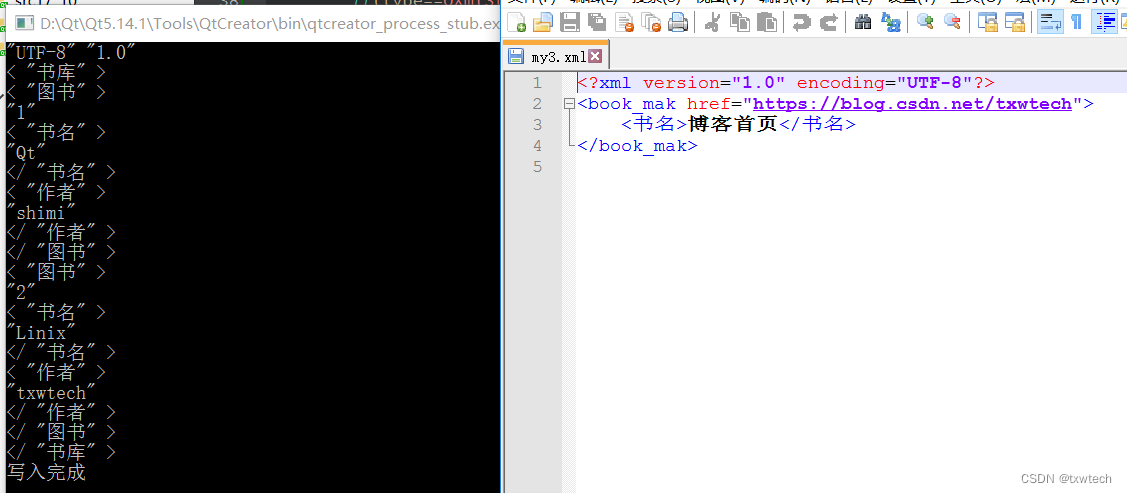Image resolution: width=1127 pixels, height=493 pixels.
Task: Click the href attribute name
Action: click(x=709, y=103)
